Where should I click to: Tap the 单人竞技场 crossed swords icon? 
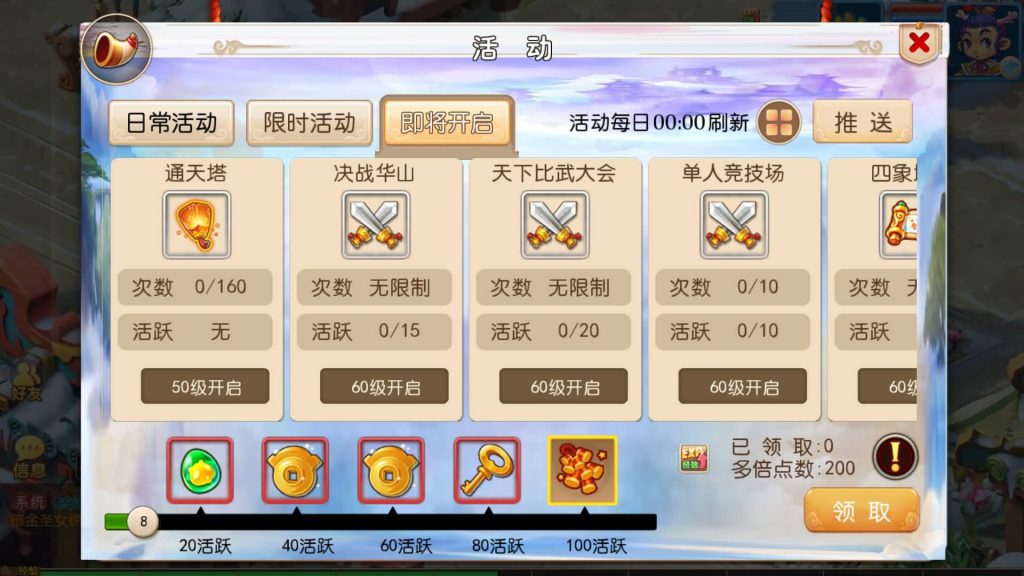734,225
